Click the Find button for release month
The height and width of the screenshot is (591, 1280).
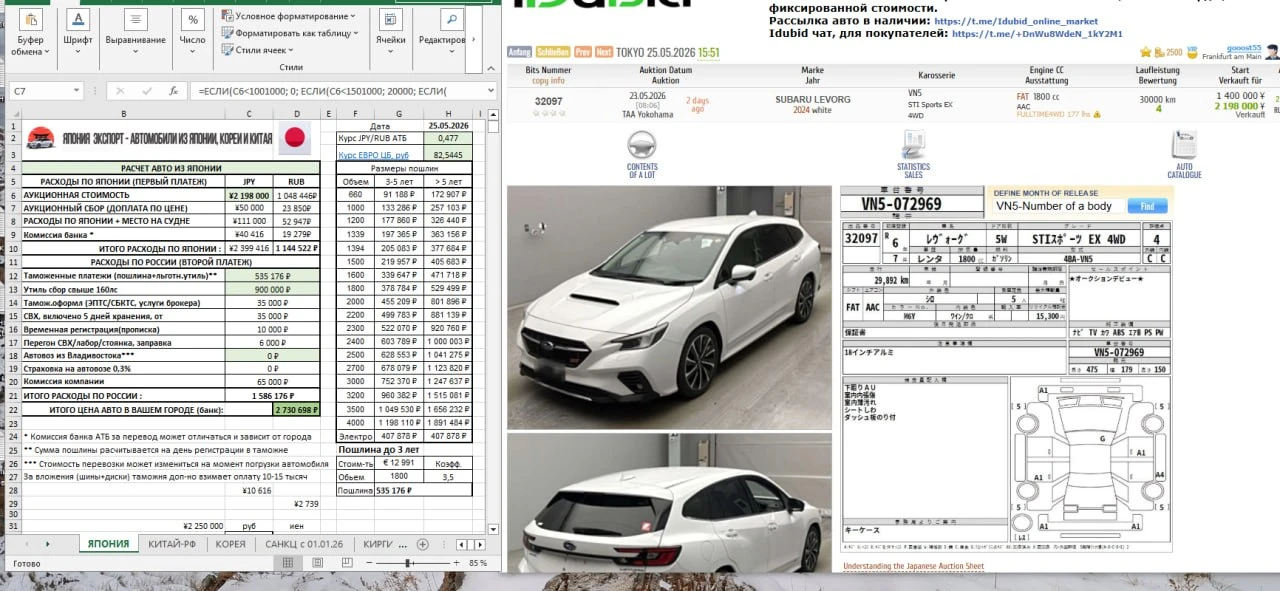1147,206
